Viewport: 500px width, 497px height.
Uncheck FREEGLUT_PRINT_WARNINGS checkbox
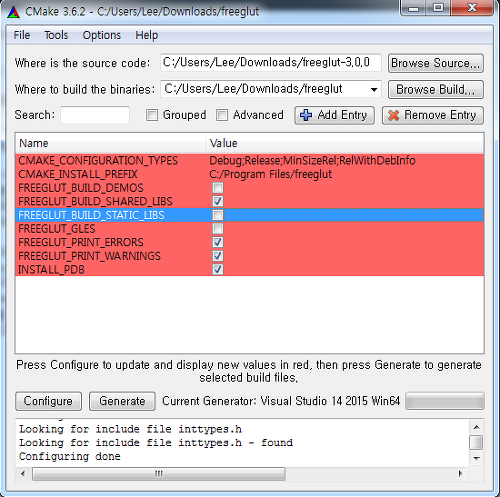tap(218, 256)
